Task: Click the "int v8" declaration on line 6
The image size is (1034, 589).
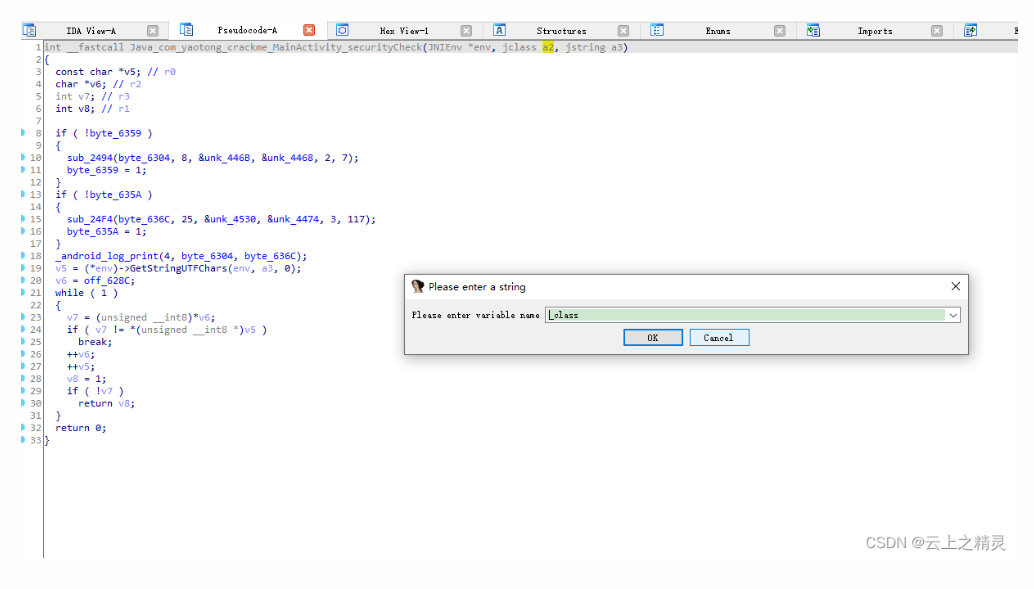Action: [x=75, y=109]
